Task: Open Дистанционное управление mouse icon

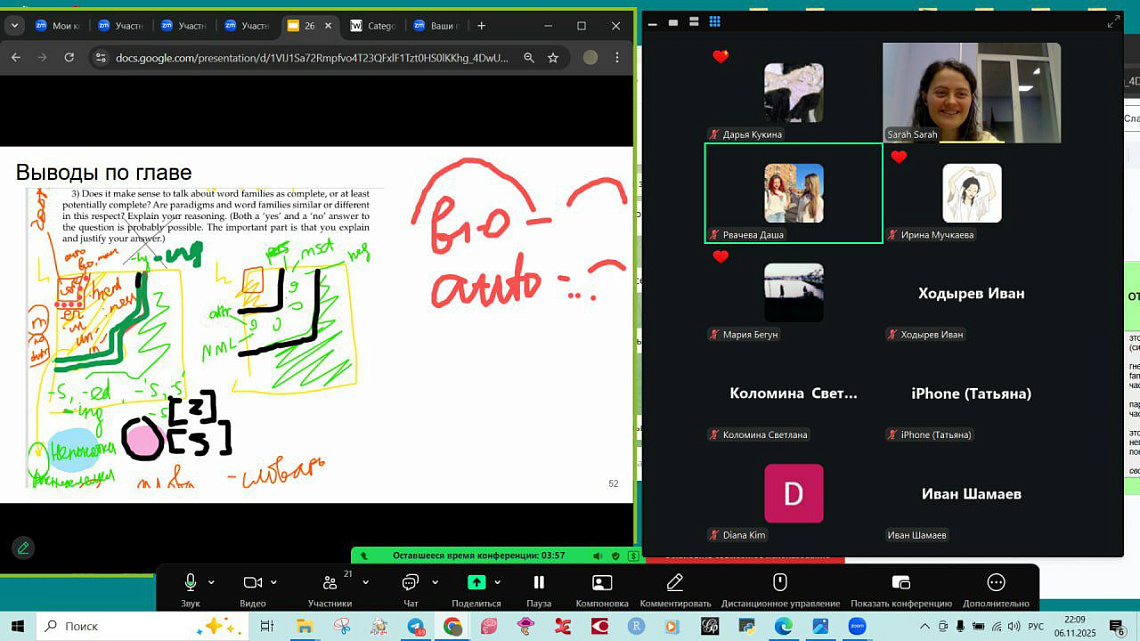Action: [780, 583]
